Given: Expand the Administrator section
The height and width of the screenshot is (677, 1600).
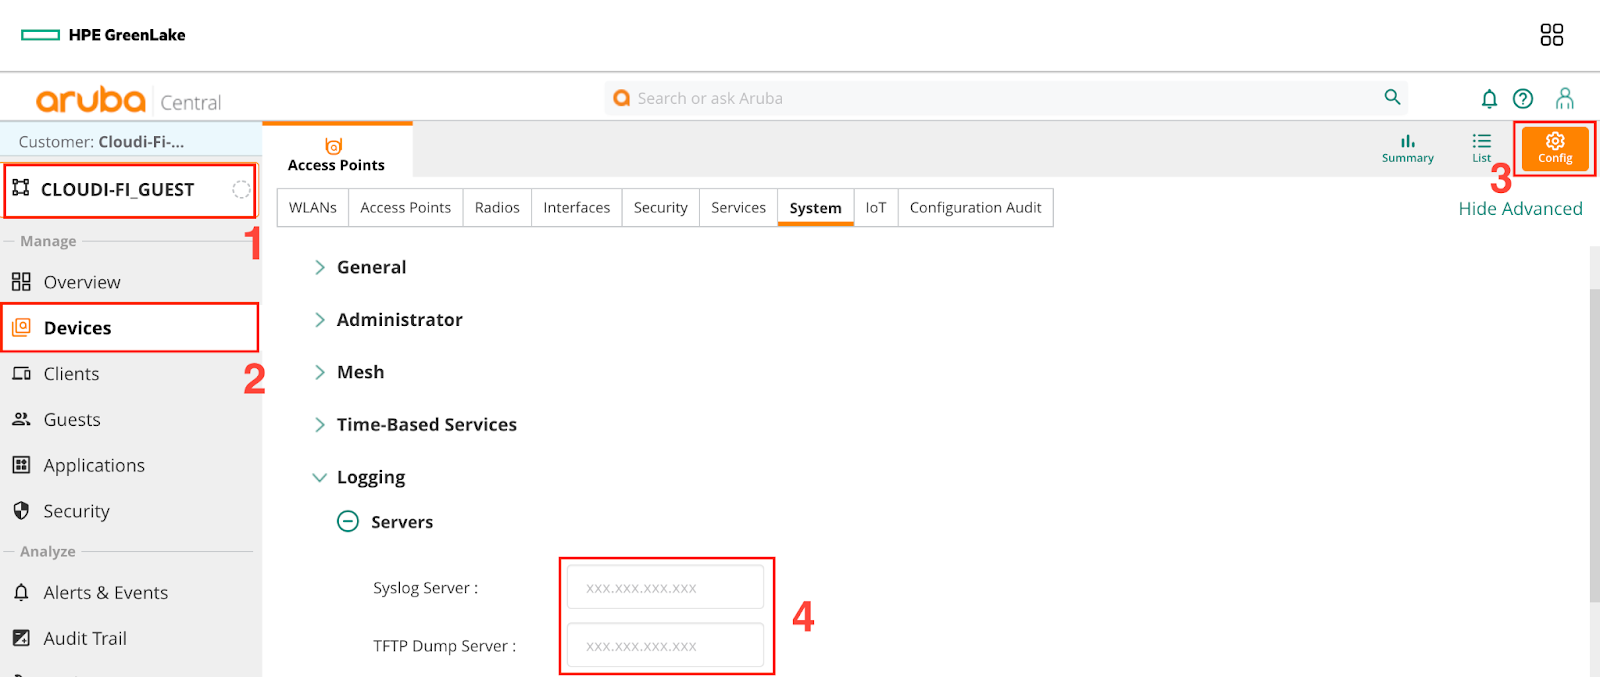Looking at the screenshot, I should click(x=320, y=320).
